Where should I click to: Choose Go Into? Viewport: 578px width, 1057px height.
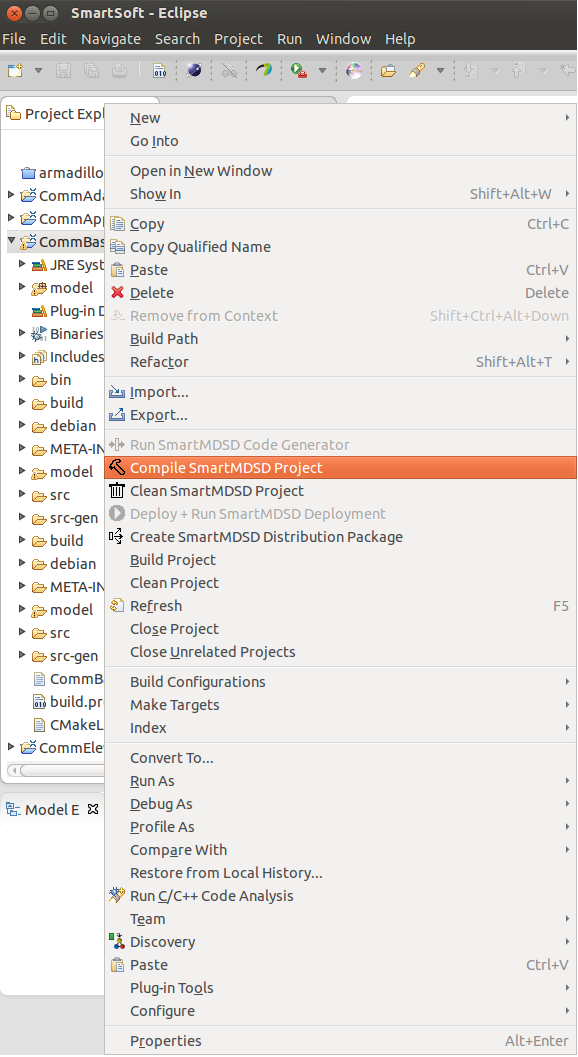click(x=341, y=141)
